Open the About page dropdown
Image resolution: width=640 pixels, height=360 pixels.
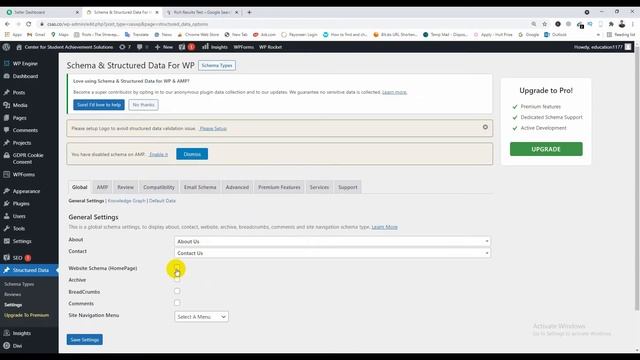tap(332, 241)
